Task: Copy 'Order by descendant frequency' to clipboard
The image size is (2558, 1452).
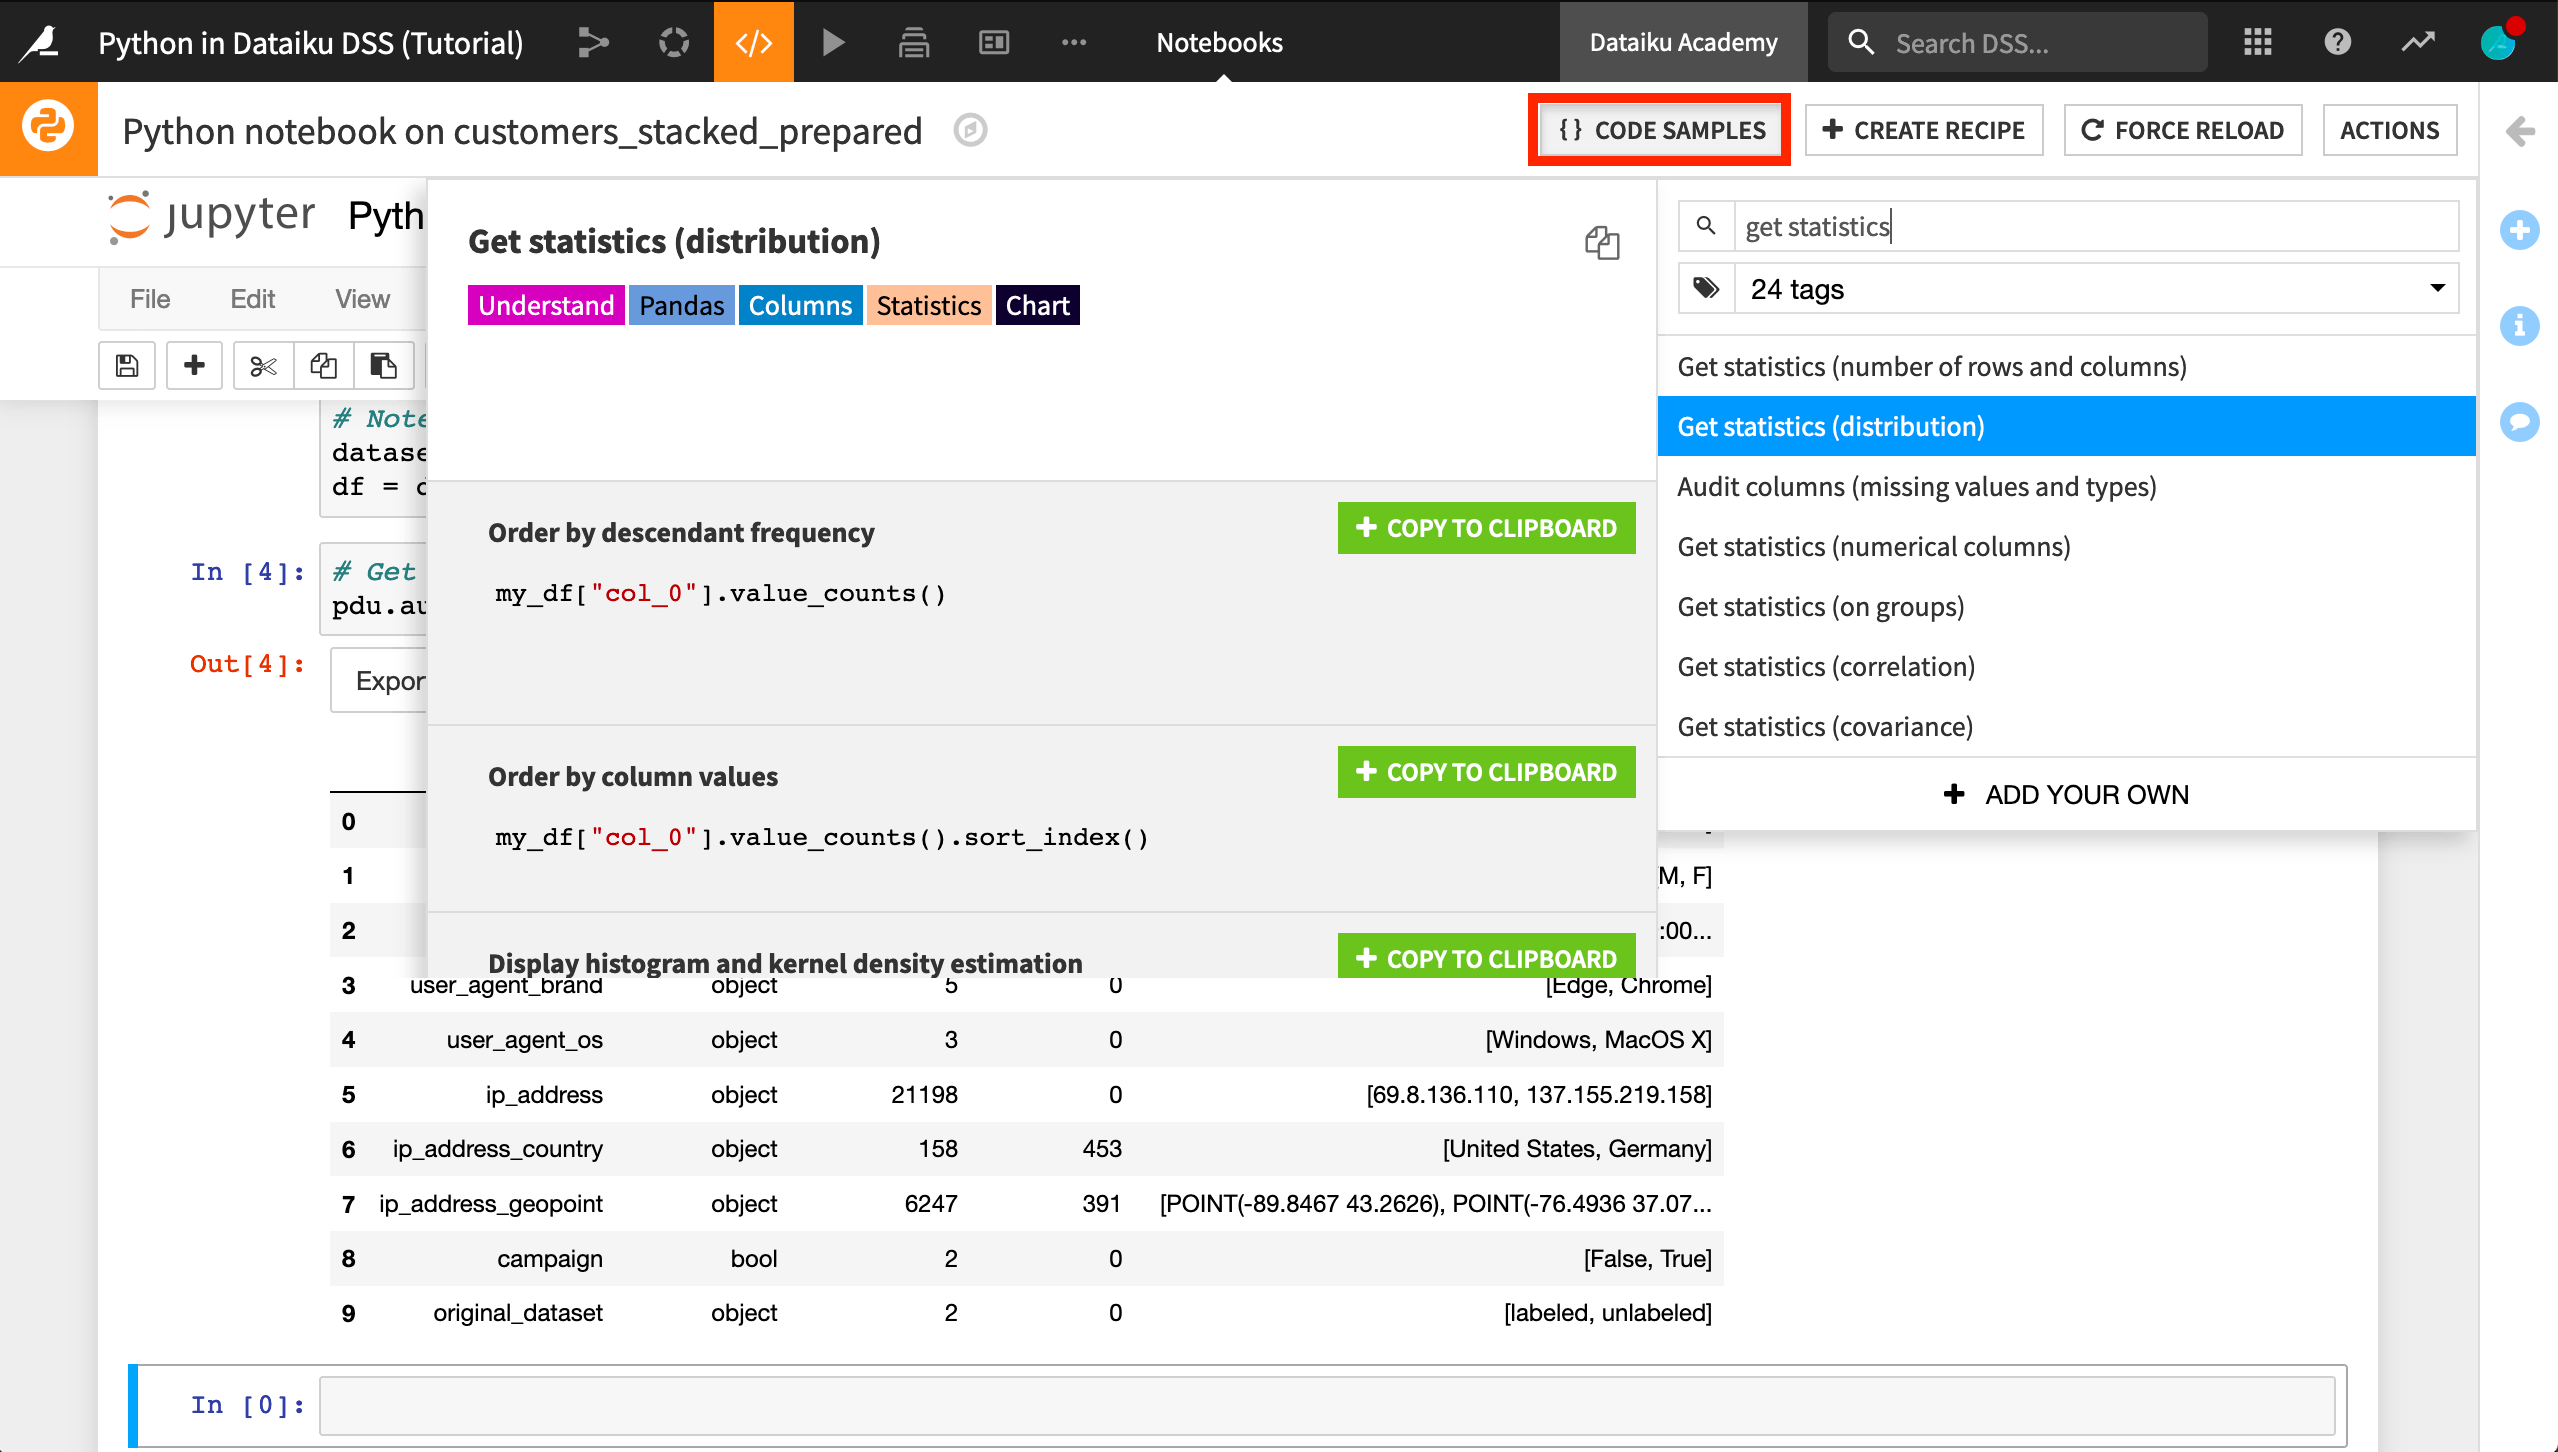Action: (1486, 528)
